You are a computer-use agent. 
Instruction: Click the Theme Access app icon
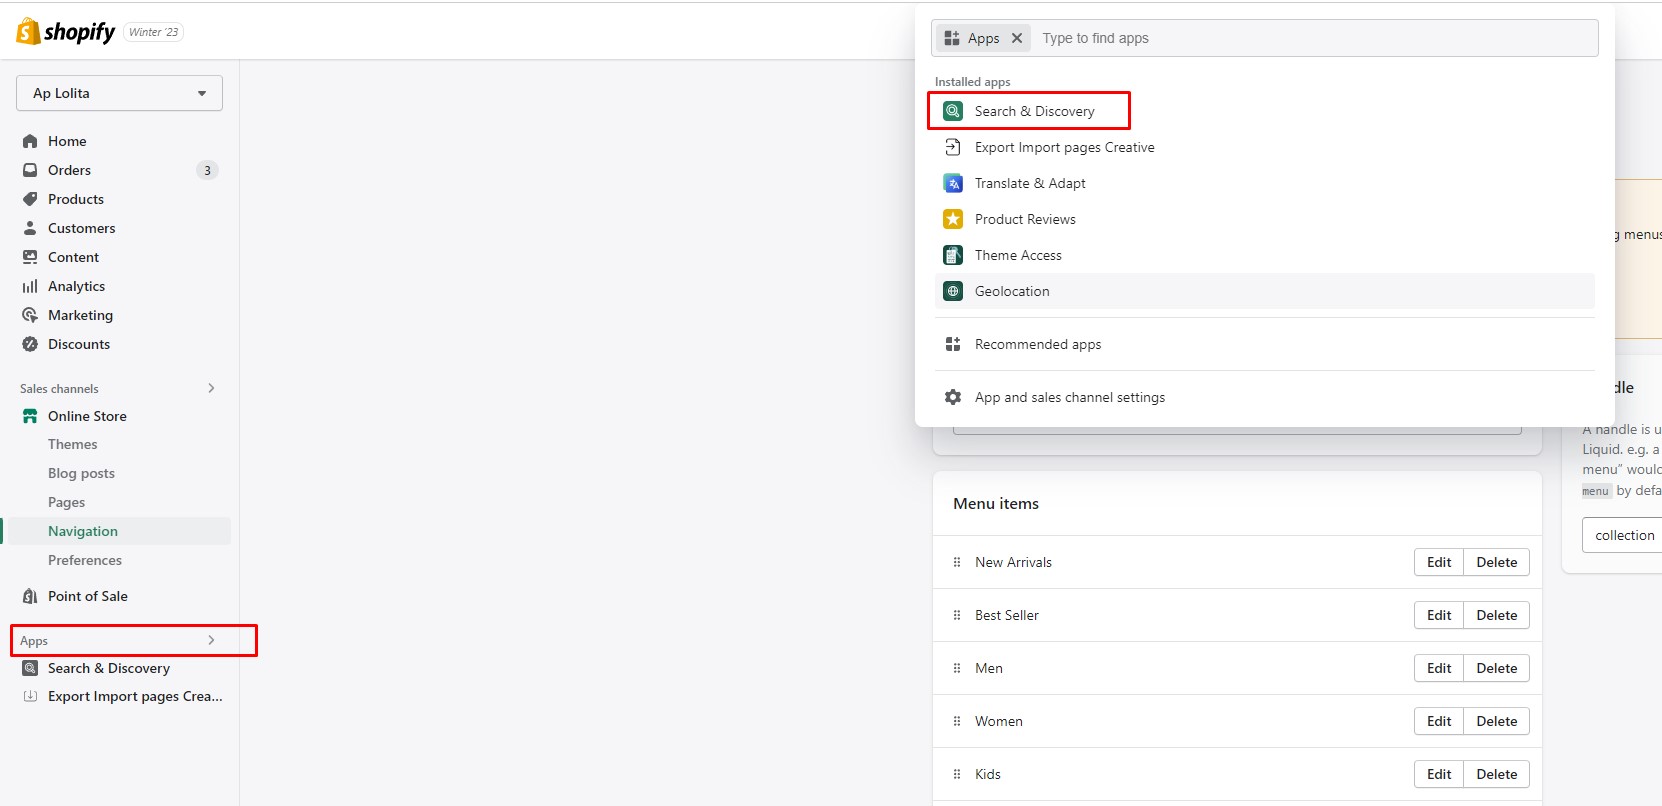[x=953, y=255]
